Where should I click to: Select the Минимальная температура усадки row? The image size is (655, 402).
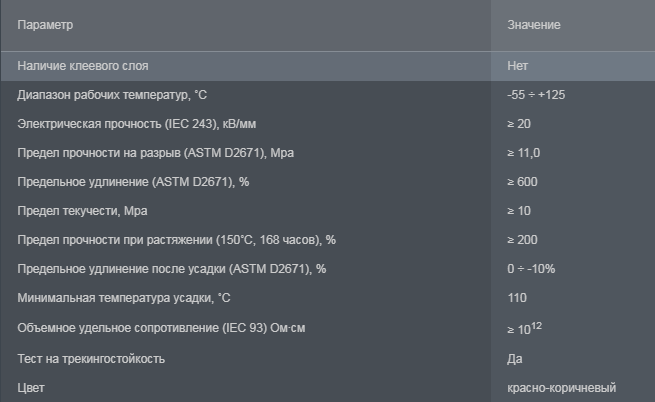click(x=328, y=298)
